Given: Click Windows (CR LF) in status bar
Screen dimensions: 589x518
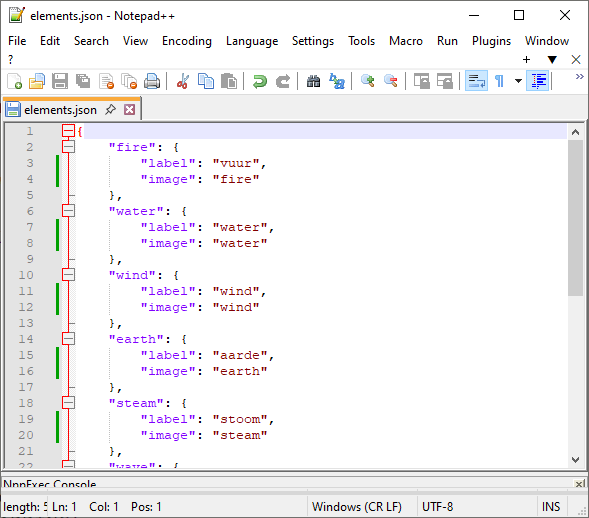Looking at the screenshot, I should click(357, 507).
